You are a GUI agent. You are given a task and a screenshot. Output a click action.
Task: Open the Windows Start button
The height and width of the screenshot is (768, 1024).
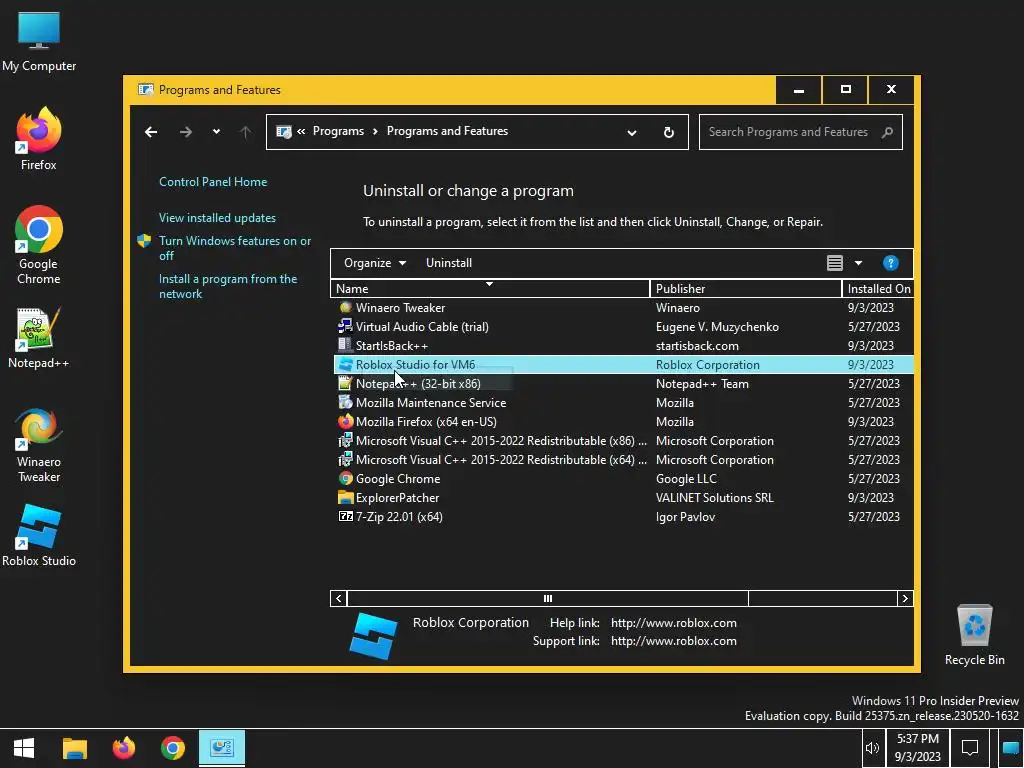point(24,748)
